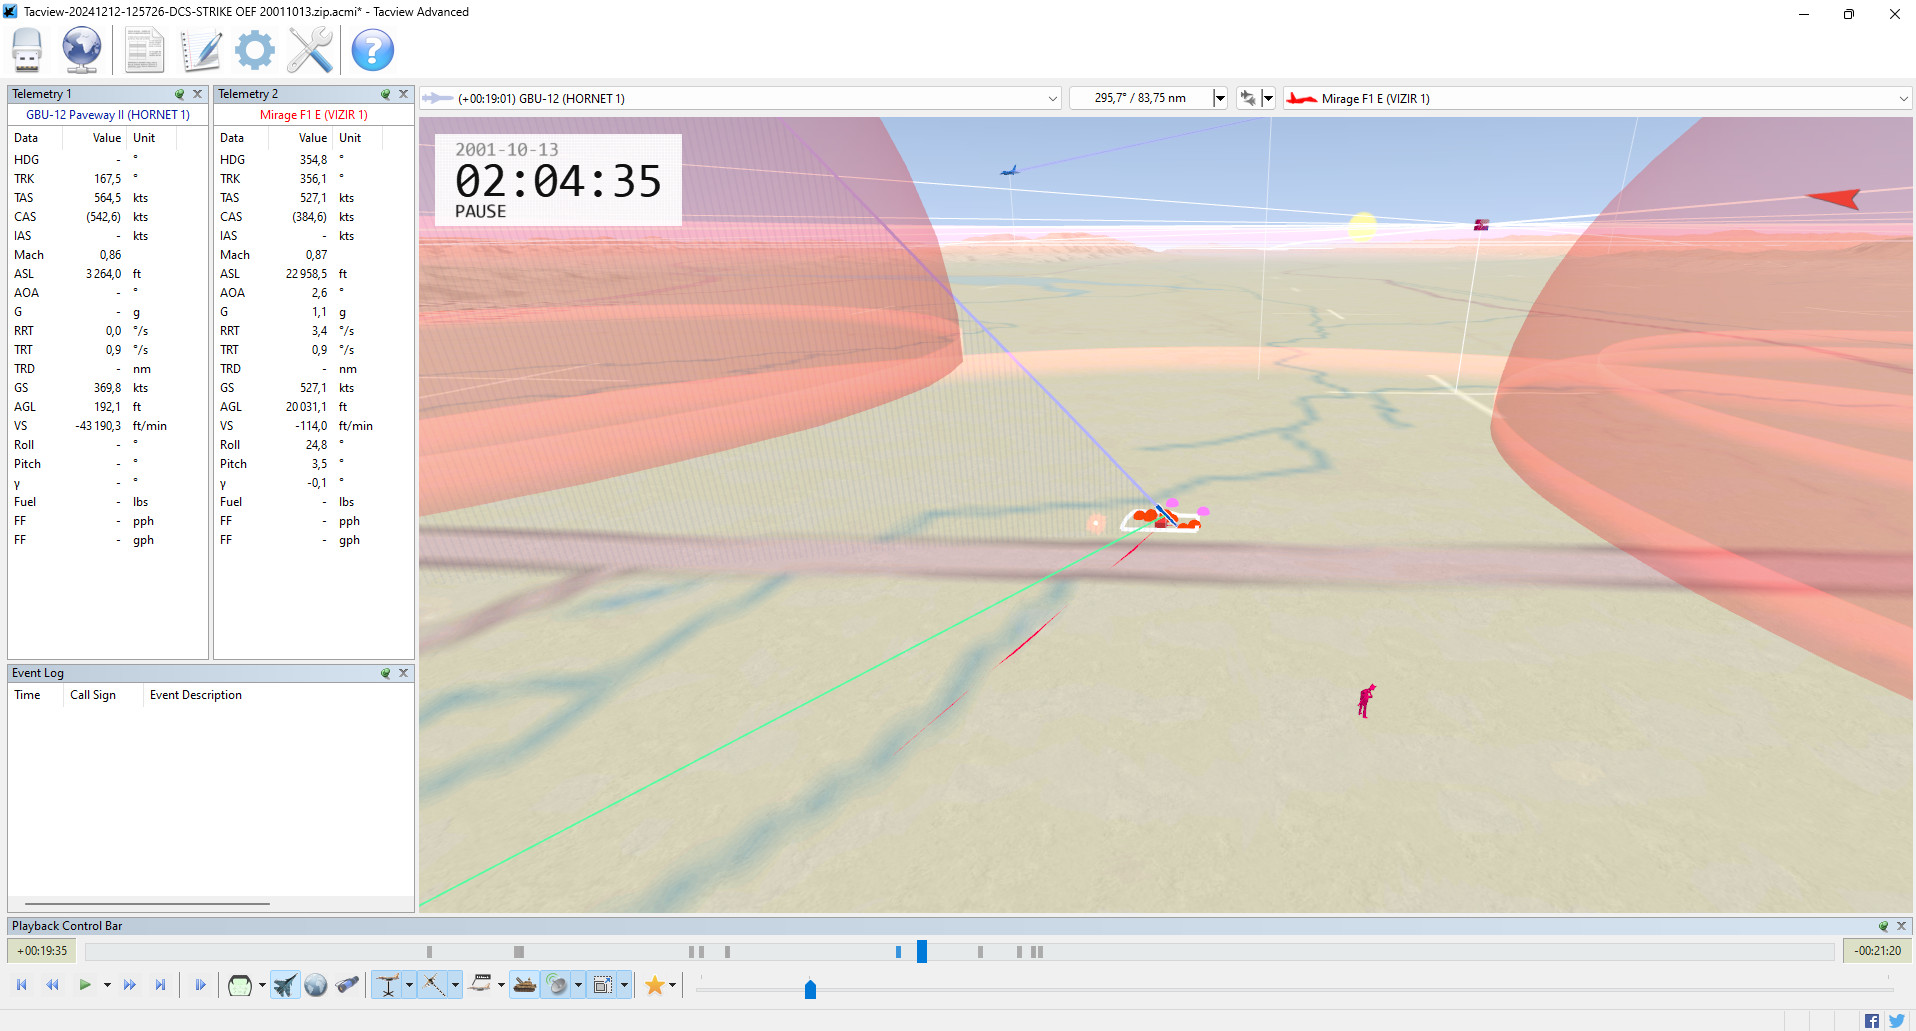Click the blue question mark help icon
Screen dimensions: 1916x1031
(x=372, y=50)
